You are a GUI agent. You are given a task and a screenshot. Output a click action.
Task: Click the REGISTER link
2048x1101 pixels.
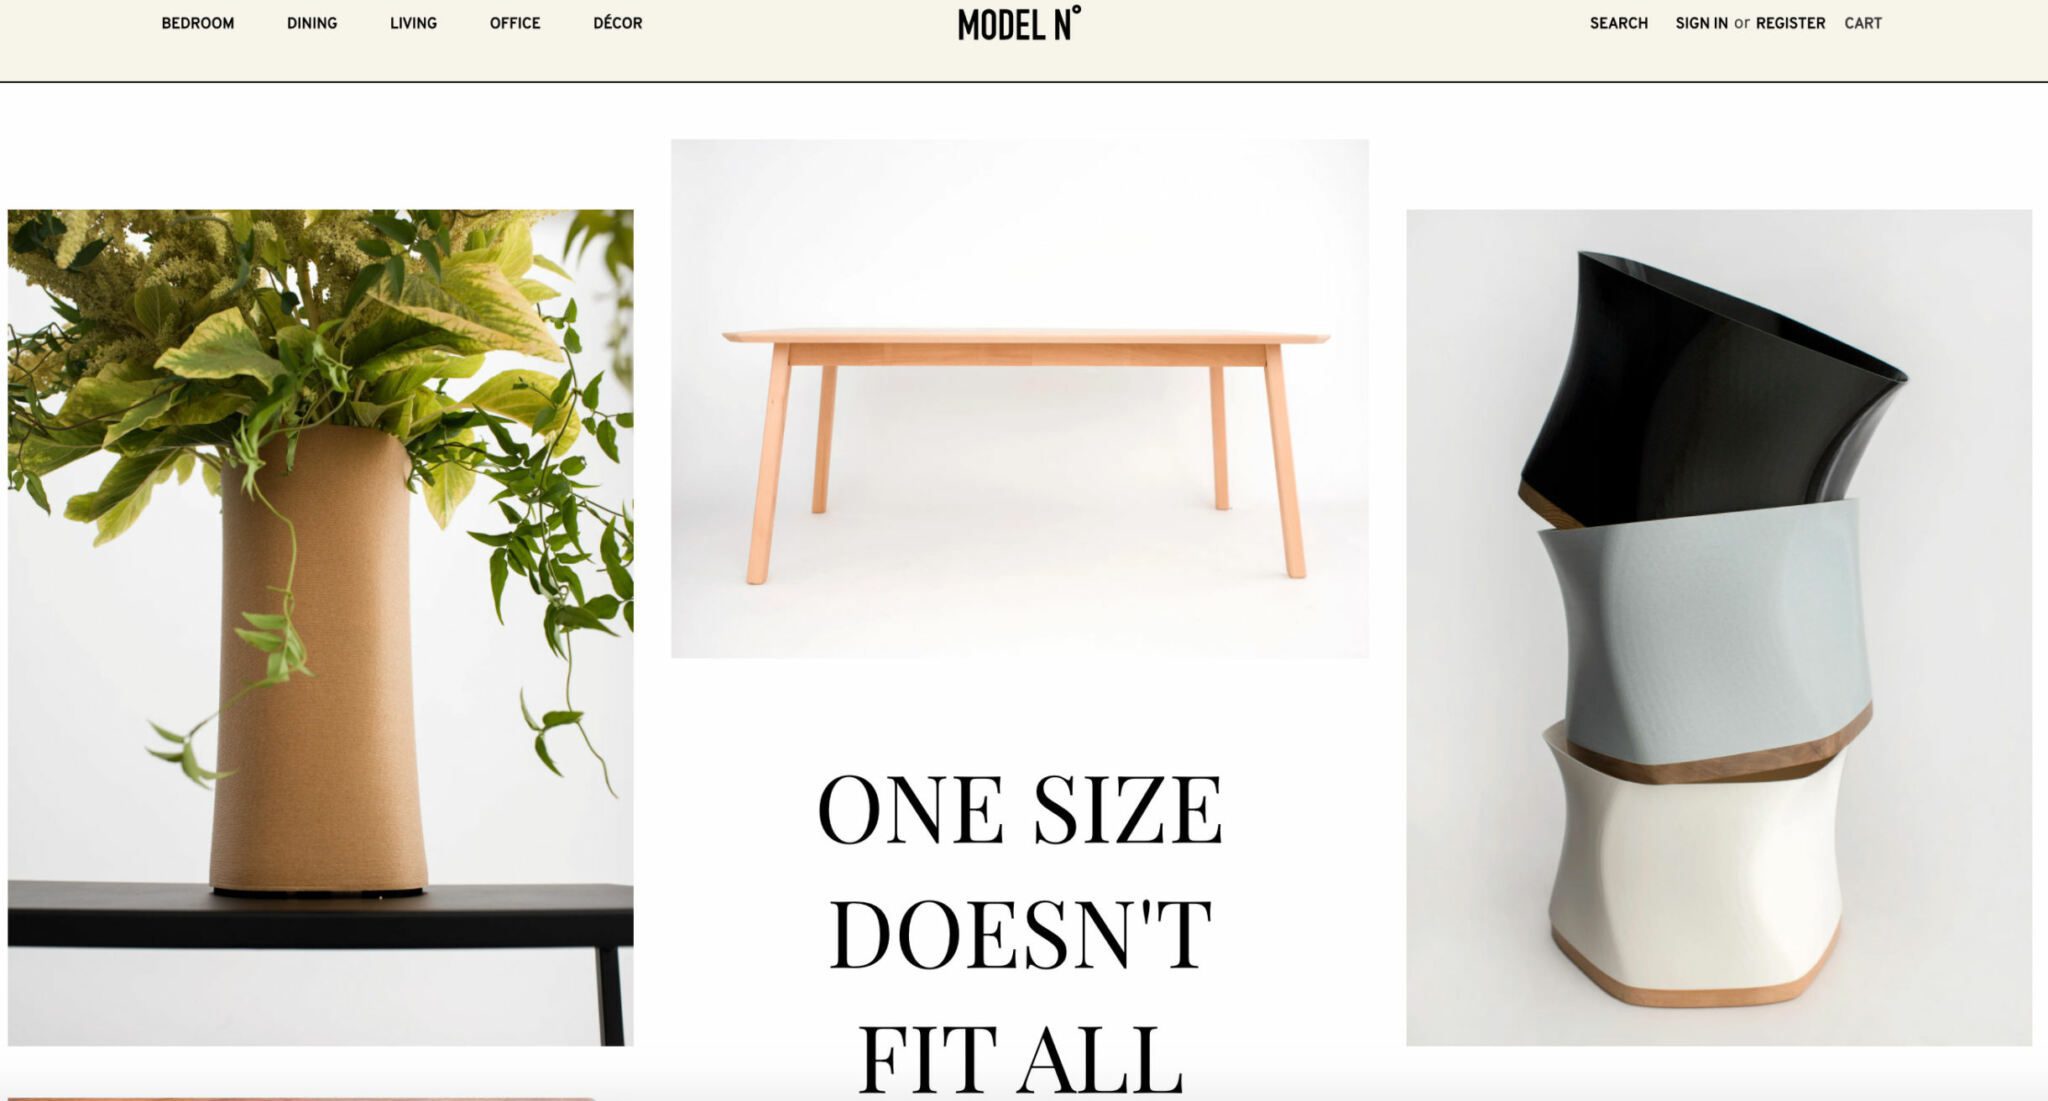[x=1790, y=23]
